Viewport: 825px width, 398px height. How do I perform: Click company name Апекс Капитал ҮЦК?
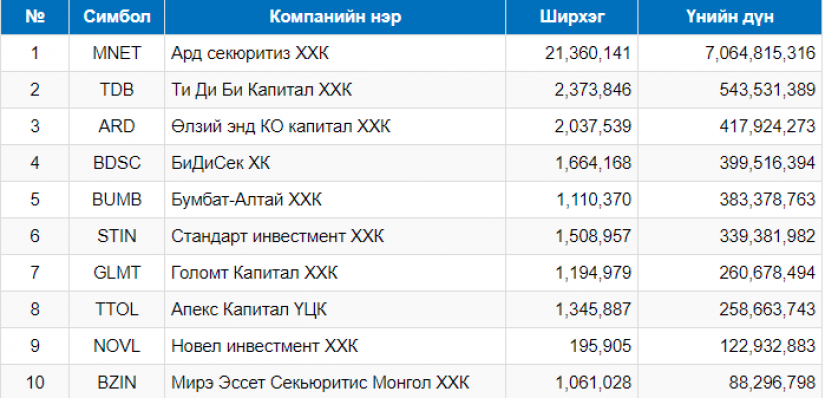pos(249,310)
